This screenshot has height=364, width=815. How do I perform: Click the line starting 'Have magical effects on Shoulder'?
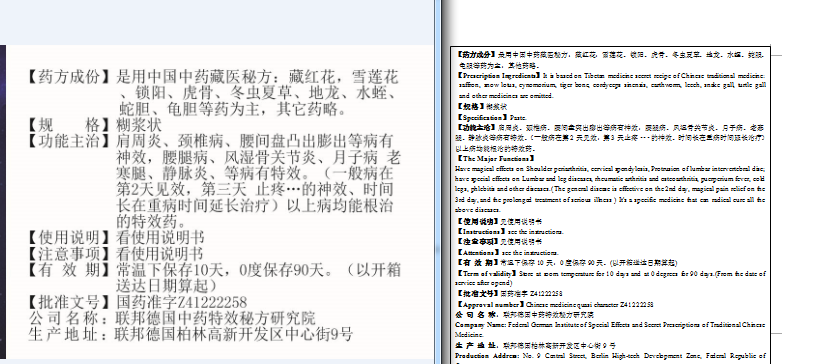tap(610, 169)
